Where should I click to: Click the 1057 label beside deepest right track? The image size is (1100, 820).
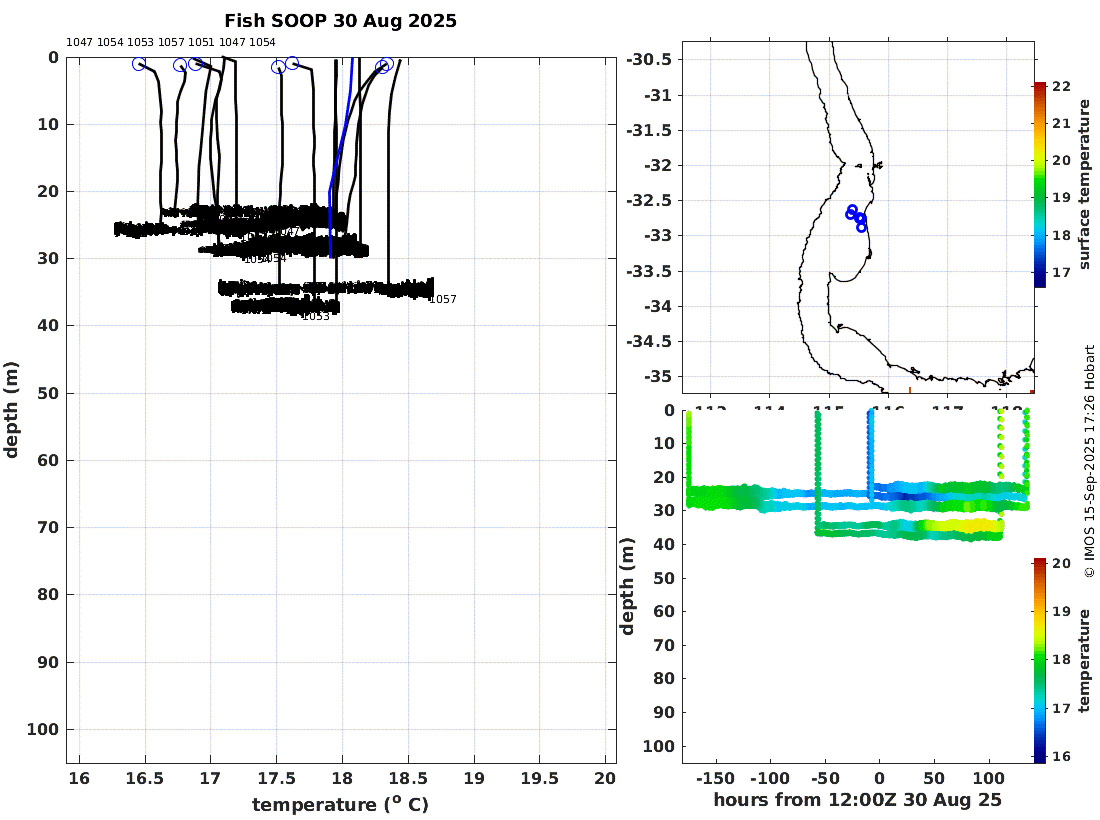(443, 300)
